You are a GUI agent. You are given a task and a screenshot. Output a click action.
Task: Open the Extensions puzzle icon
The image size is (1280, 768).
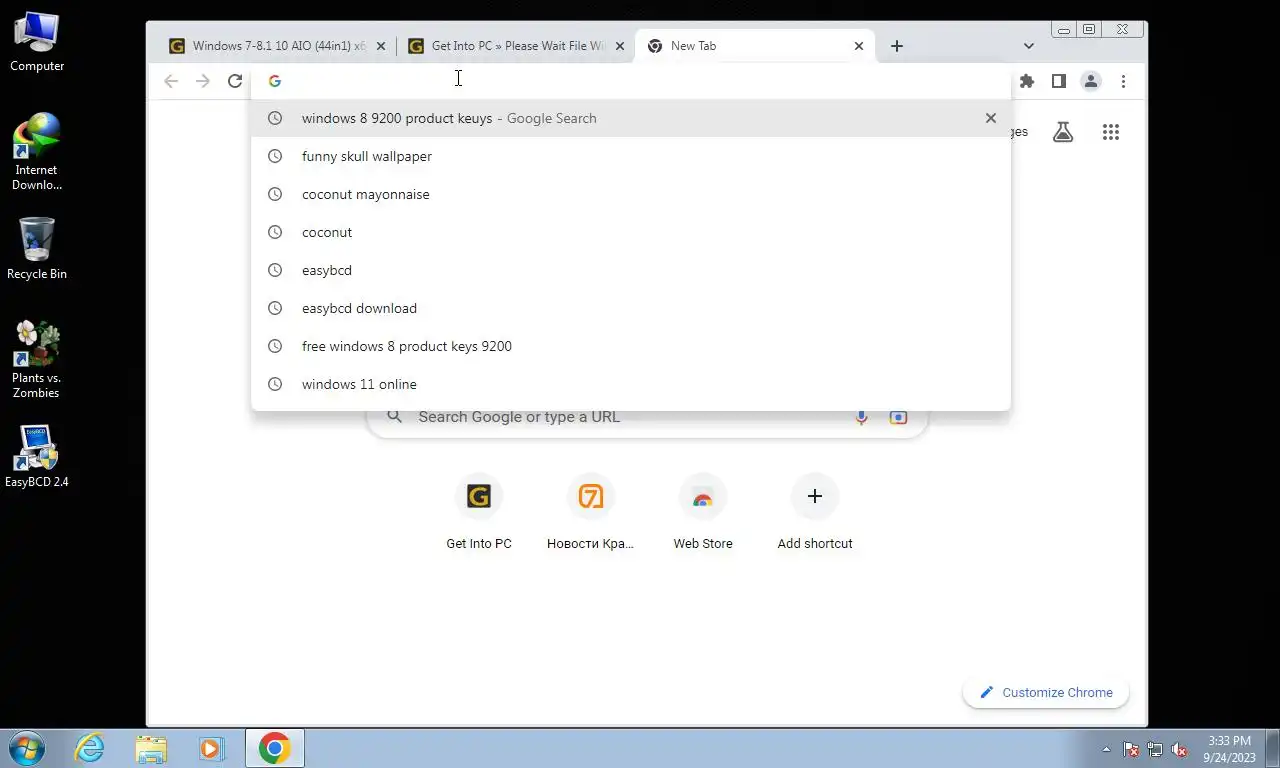coord(1026,81)
